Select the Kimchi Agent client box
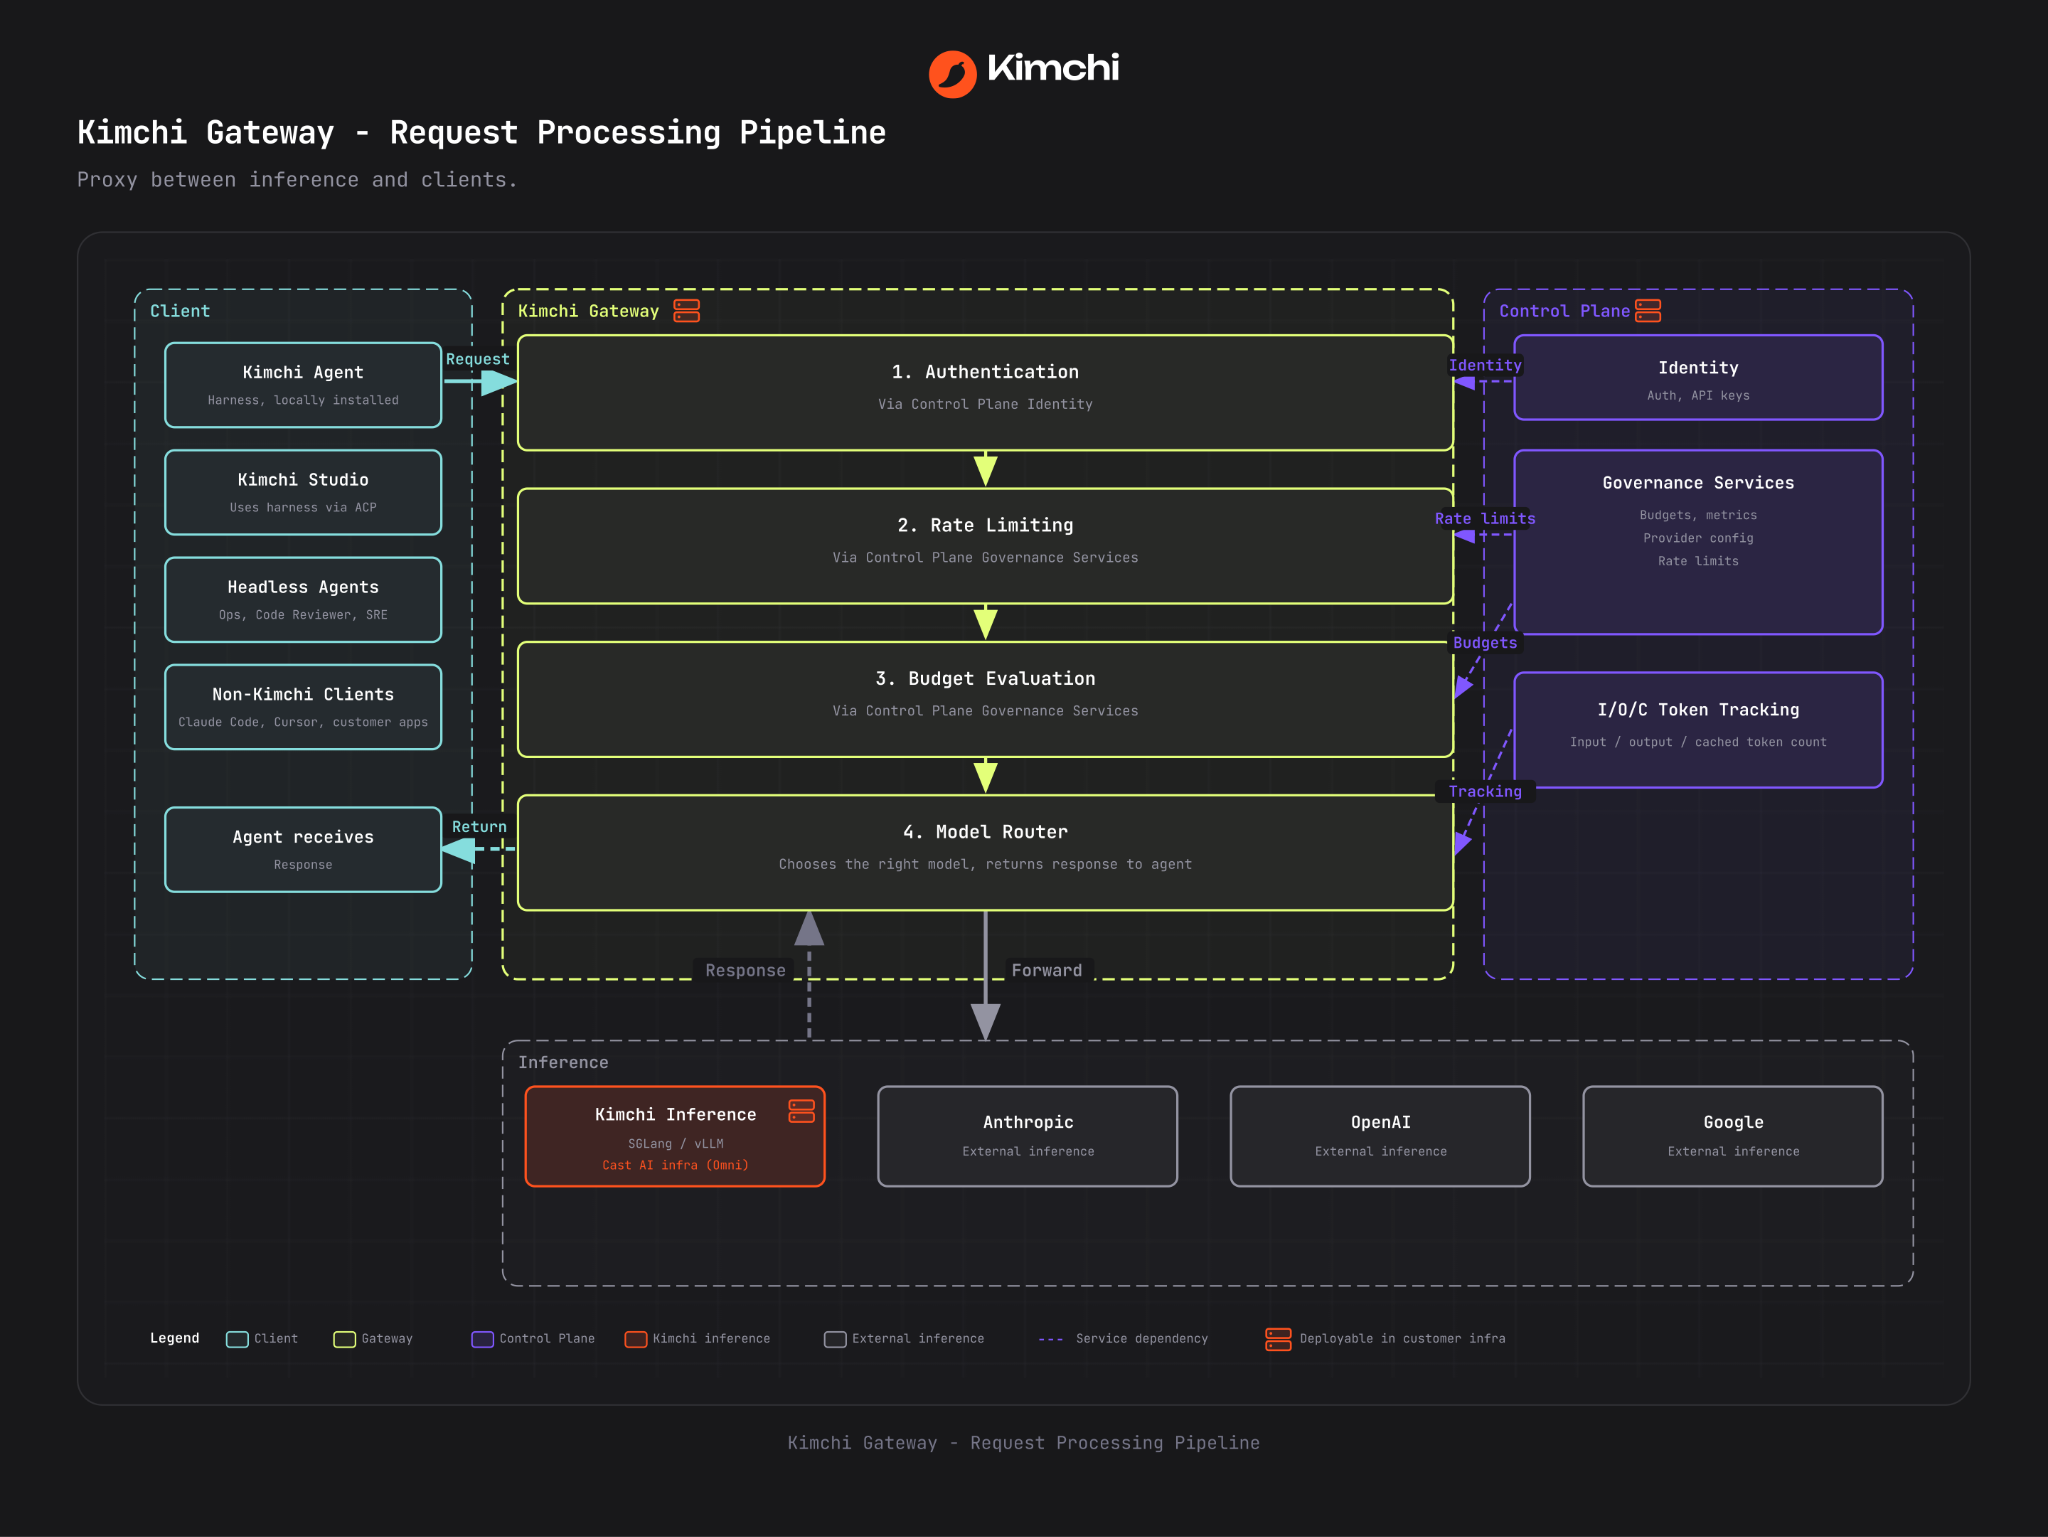 click(x=303, y=385)
